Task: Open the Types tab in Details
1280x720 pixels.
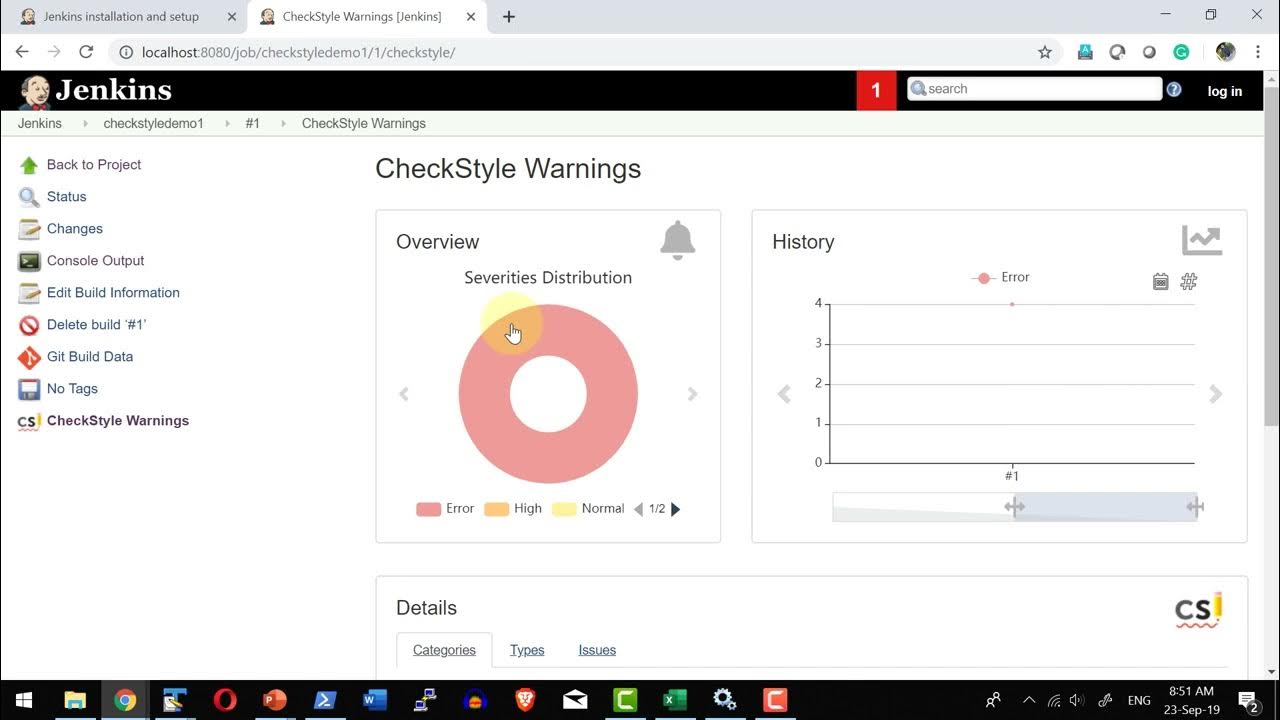Action: click(x=527, y=650)
